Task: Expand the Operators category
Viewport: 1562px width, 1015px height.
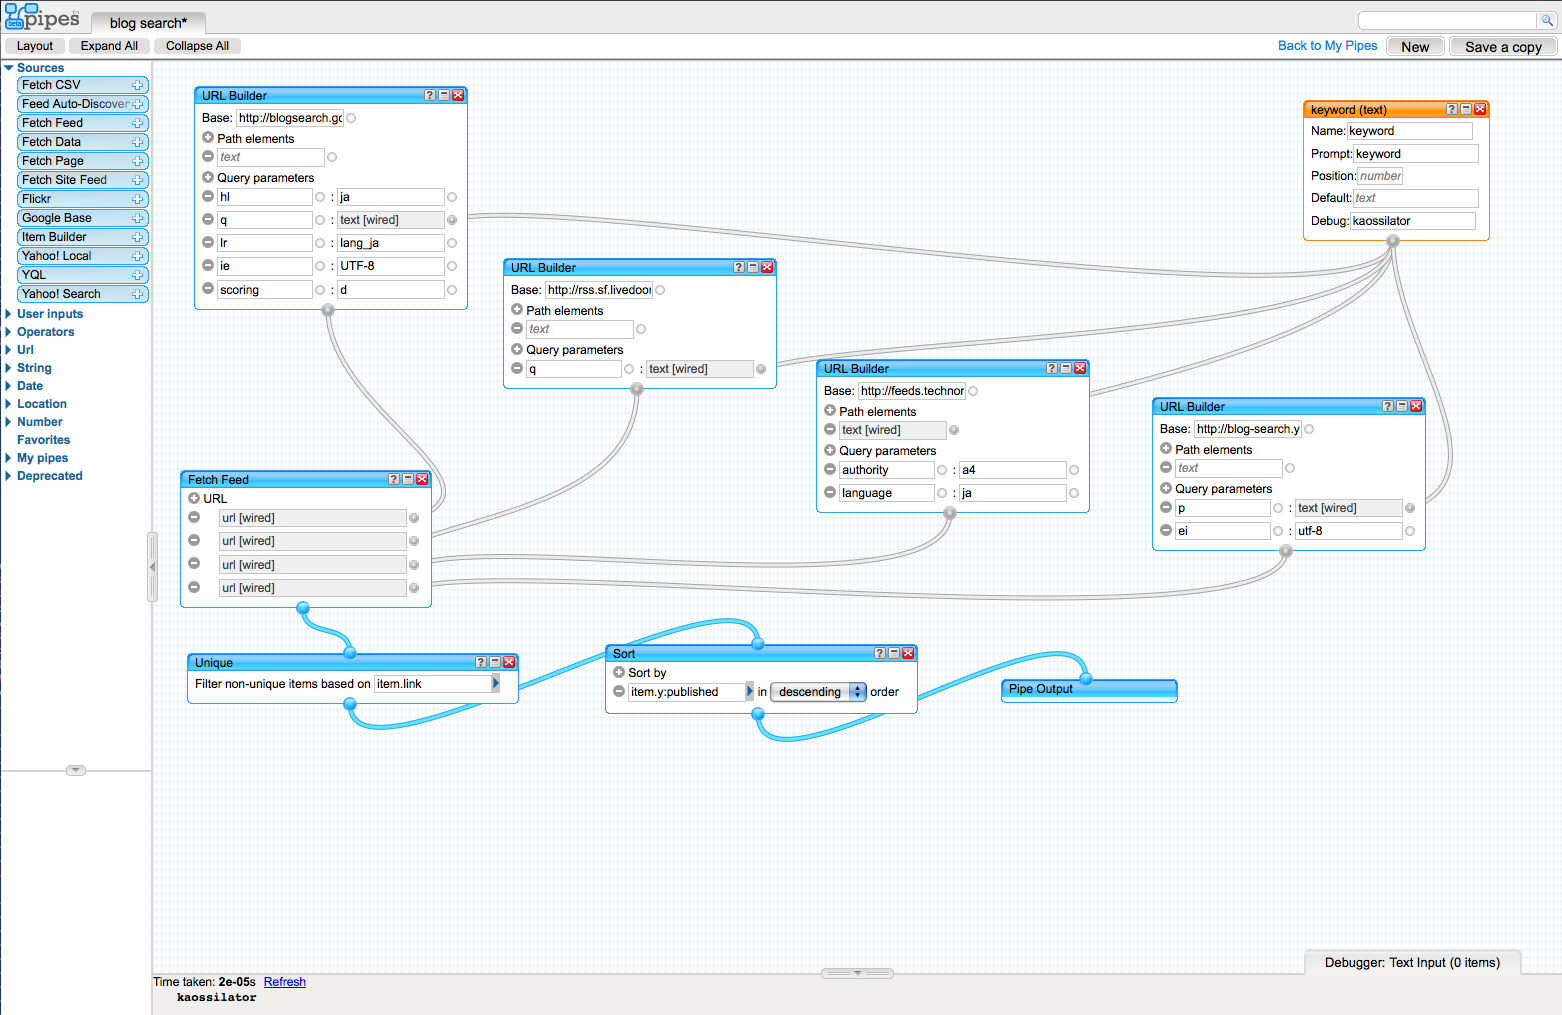Action: [9, 332]
